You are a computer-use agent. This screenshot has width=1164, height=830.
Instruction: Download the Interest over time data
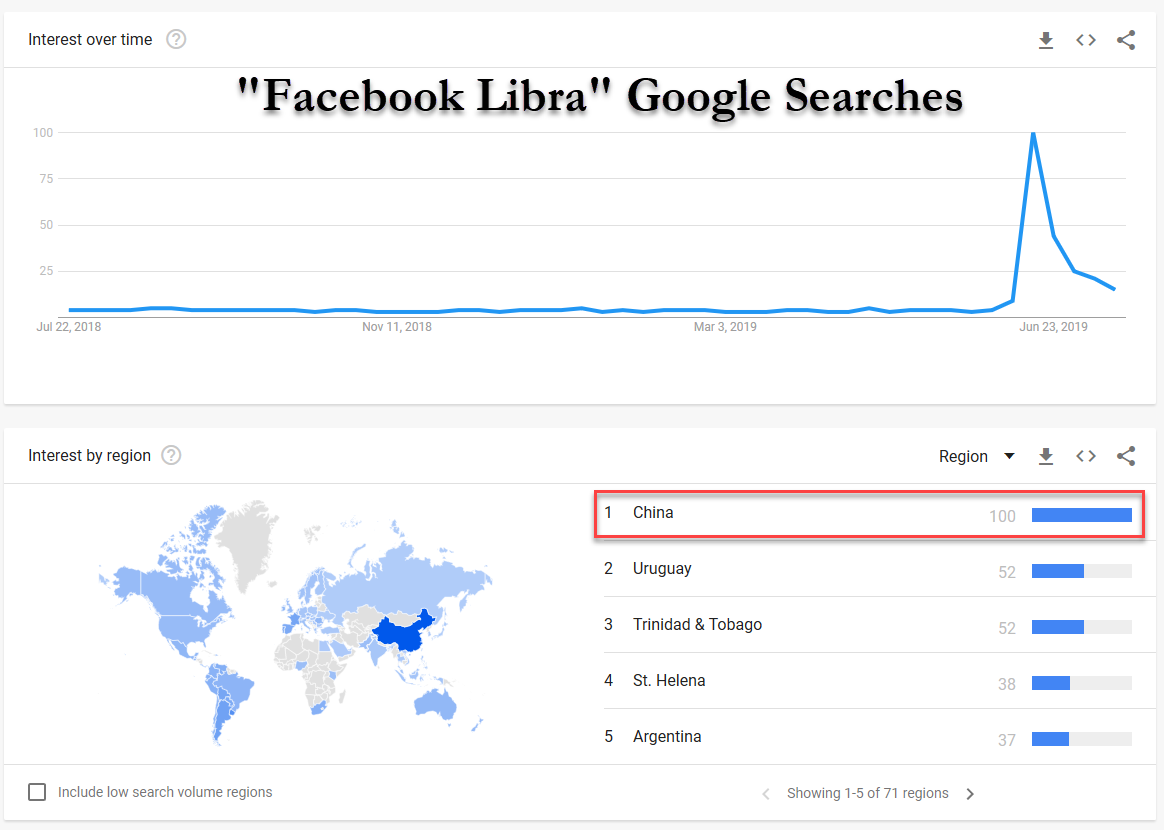pos(1045,40)
